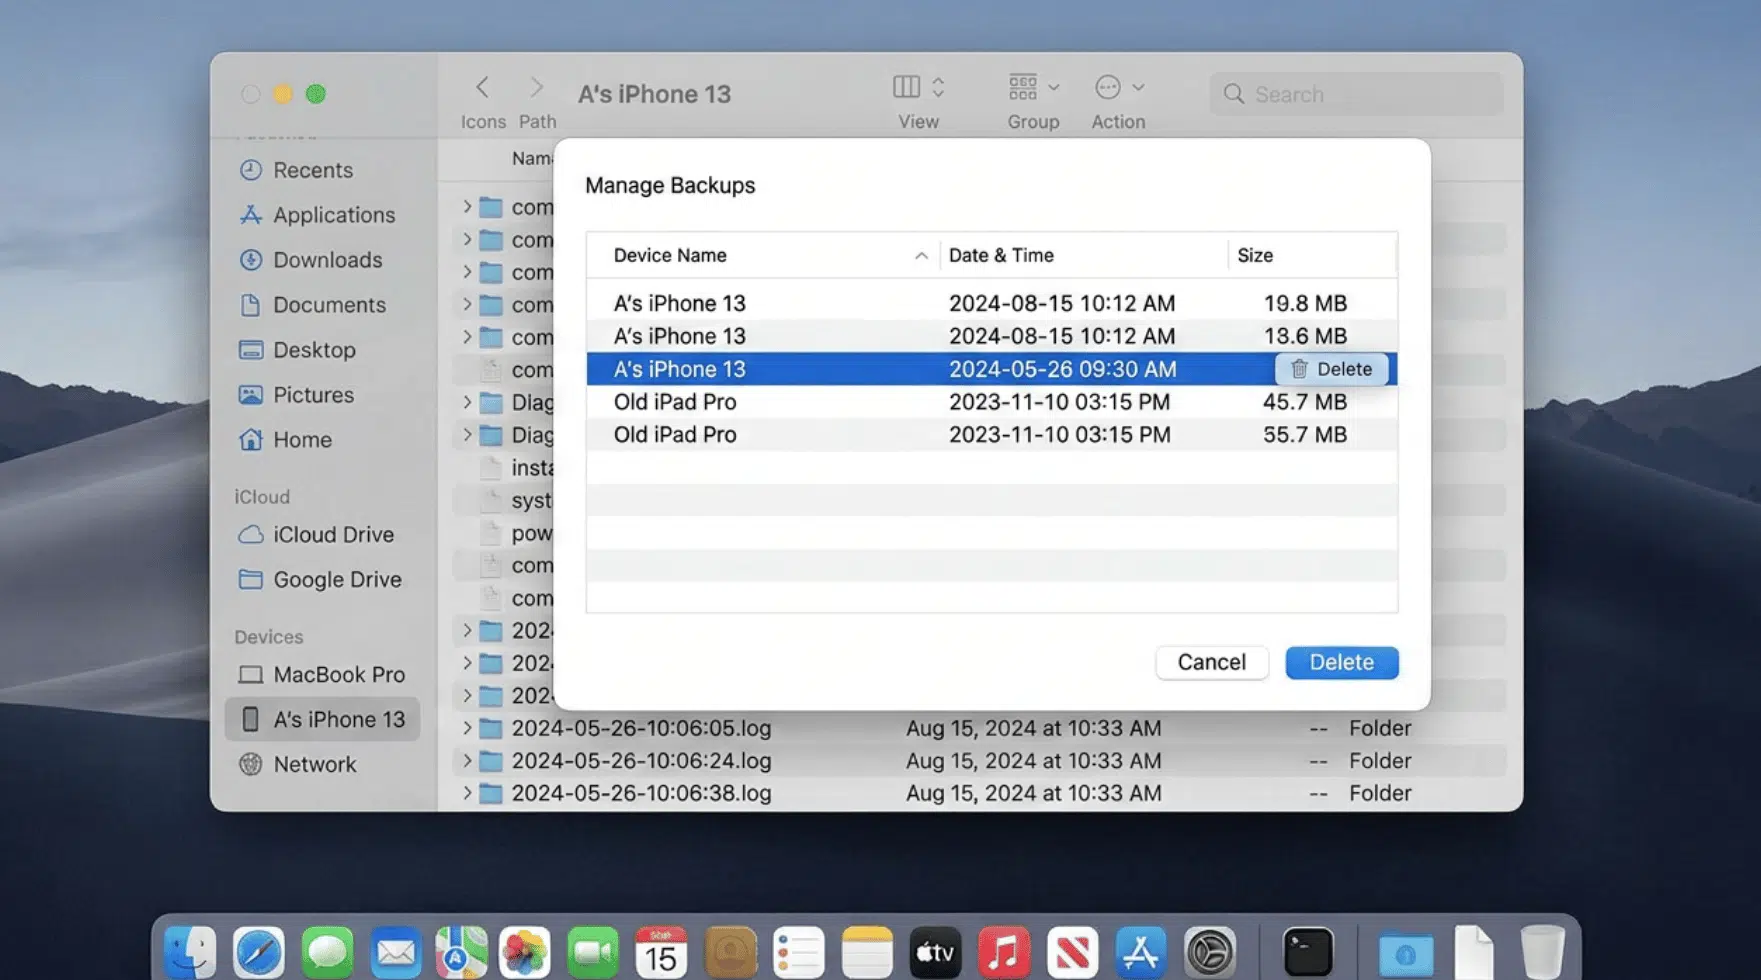1761x980 pixels.
Task: Open iCloud Drive in sidebar
Action: tap(316, 535)
